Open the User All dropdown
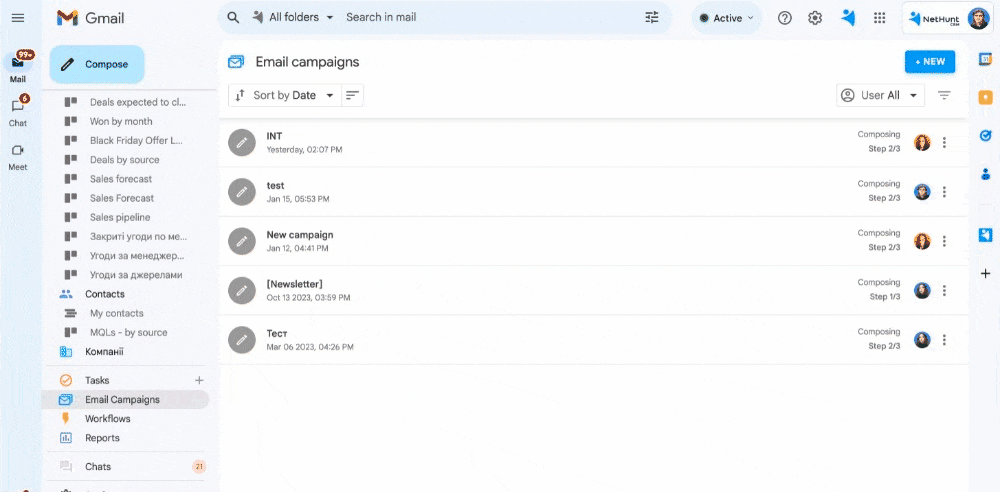The height and width of the screenshot is (492, 1000). click(880, 96)
